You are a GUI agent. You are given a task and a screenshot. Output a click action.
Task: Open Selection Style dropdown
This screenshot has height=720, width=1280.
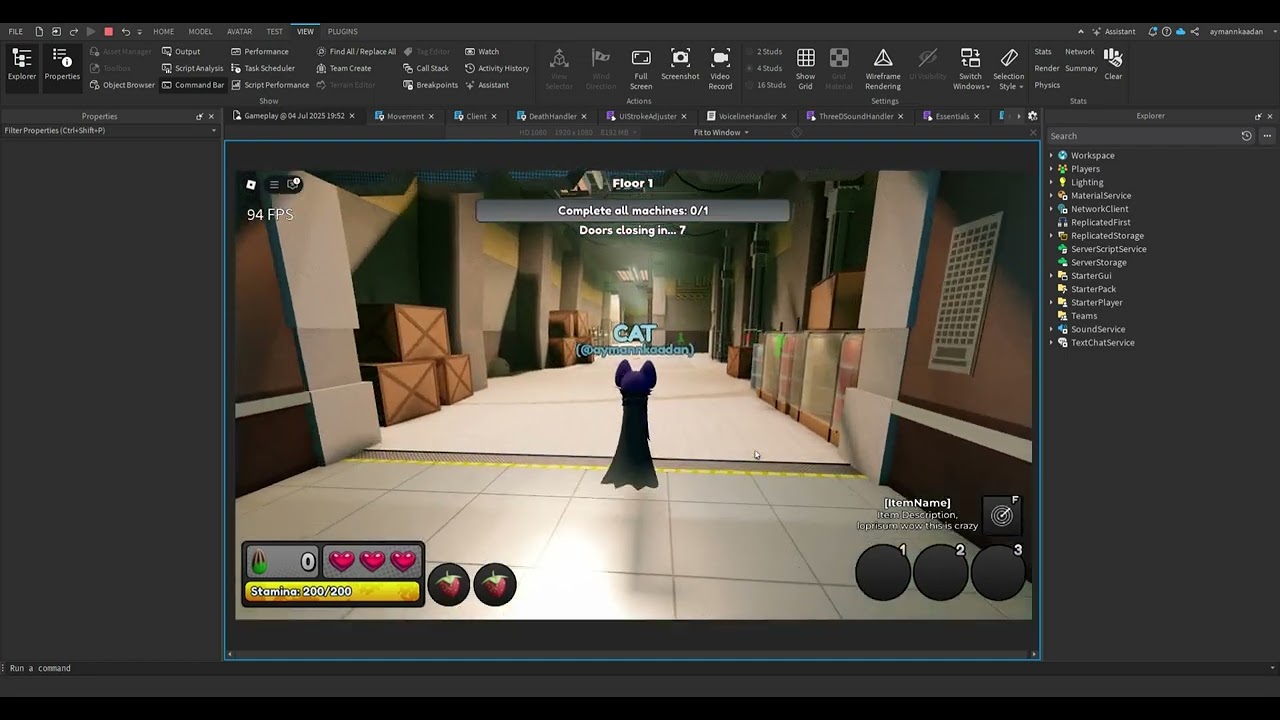point(1008,68)
